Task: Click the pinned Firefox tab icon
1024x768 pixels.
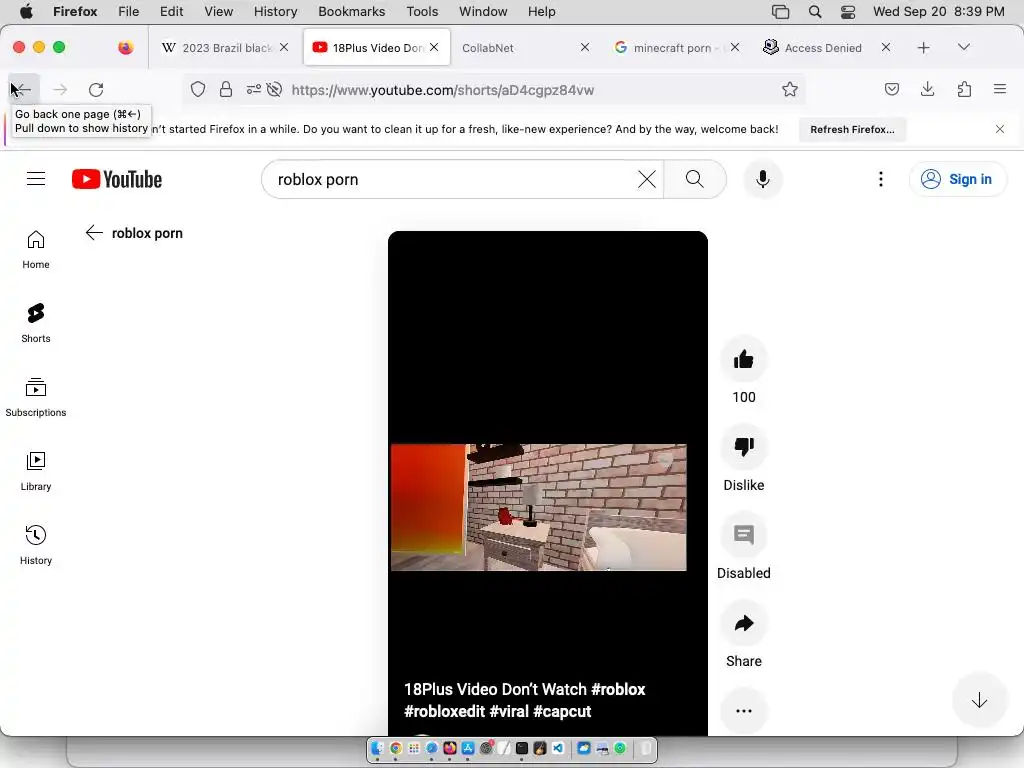Action: [125, 48]
